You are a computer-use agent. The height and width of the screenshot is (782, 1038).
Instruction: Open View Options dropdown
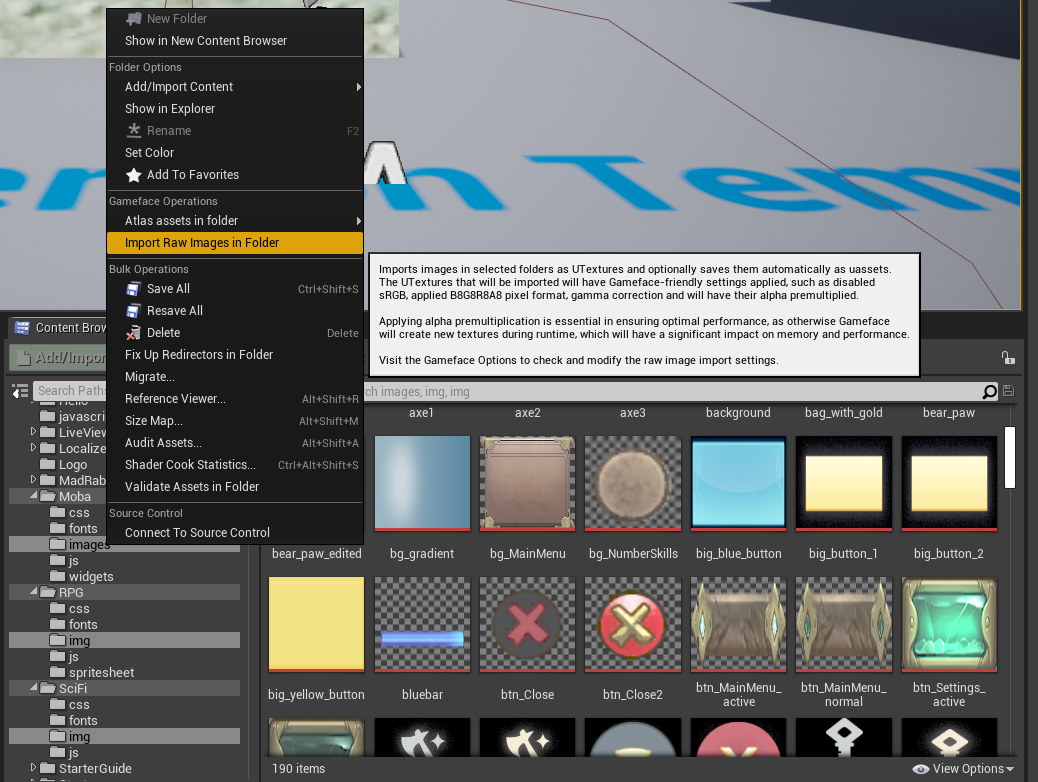[x=963, y=769]
